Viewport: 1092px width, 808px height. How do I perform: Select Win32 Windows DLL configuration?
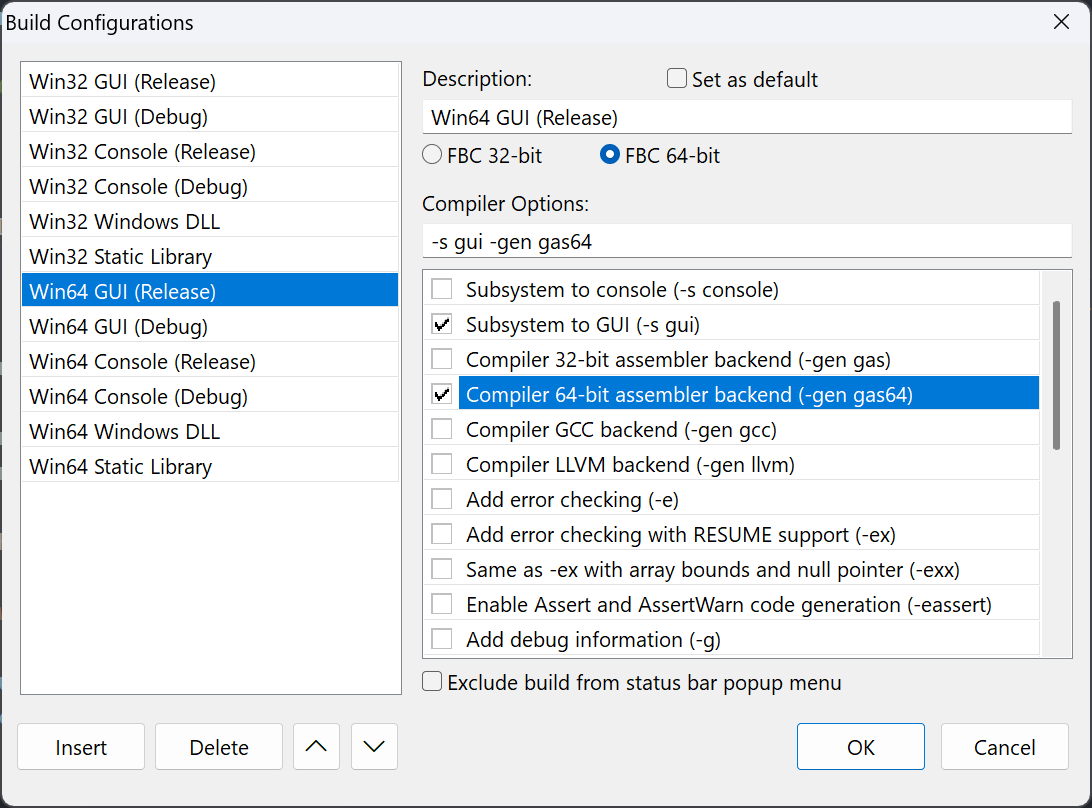210,222
